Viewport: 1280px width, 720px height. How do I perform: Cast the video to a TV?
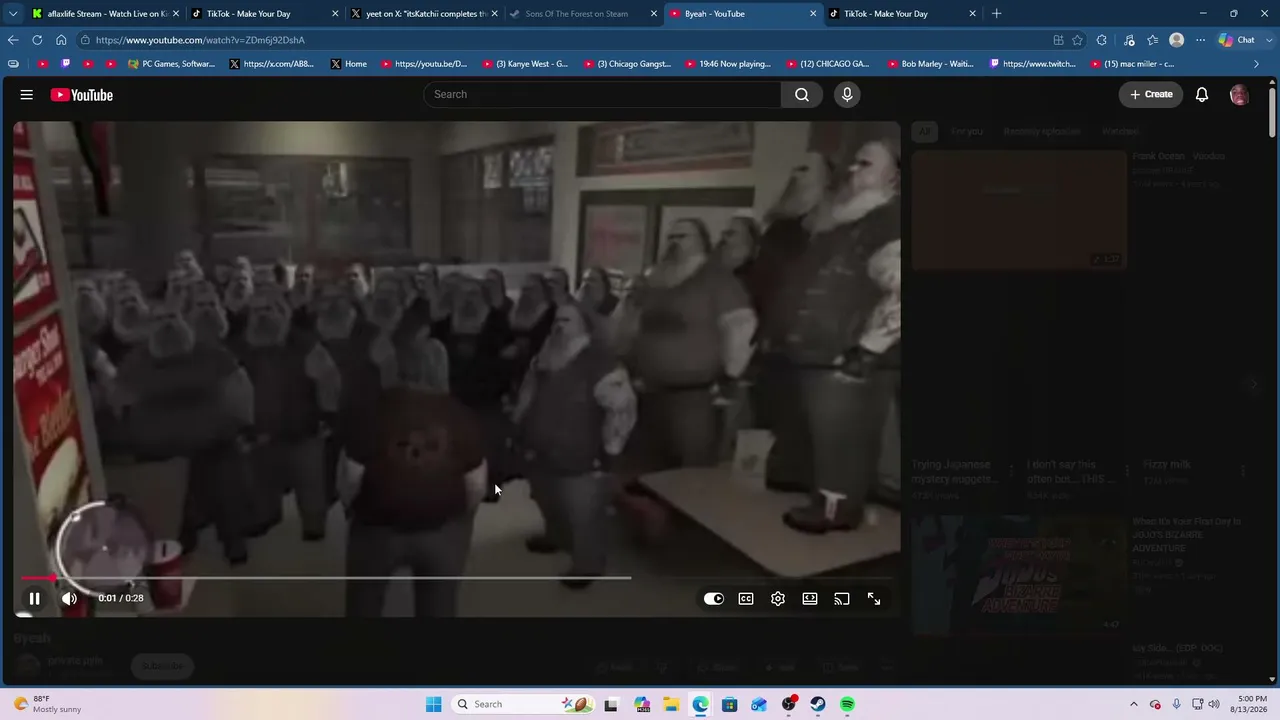pos(842,598)
